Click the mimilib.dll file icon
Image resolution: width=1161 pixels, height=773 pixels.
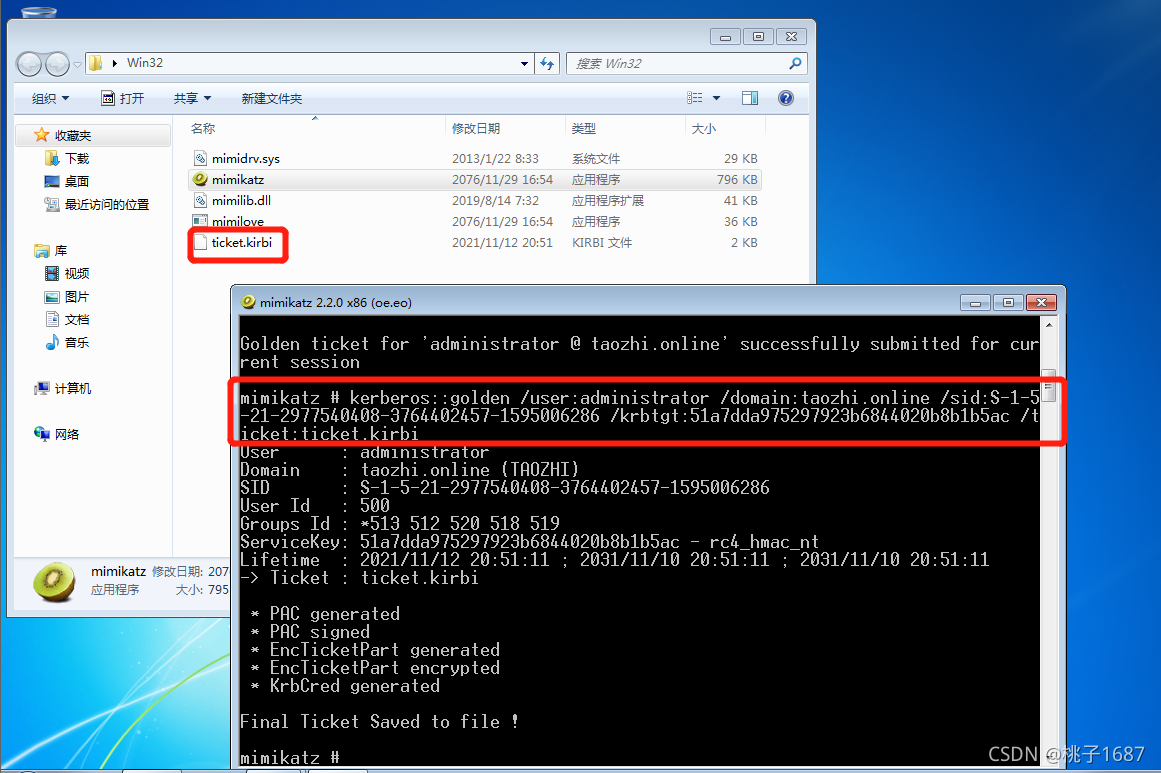tap(200, 200)
